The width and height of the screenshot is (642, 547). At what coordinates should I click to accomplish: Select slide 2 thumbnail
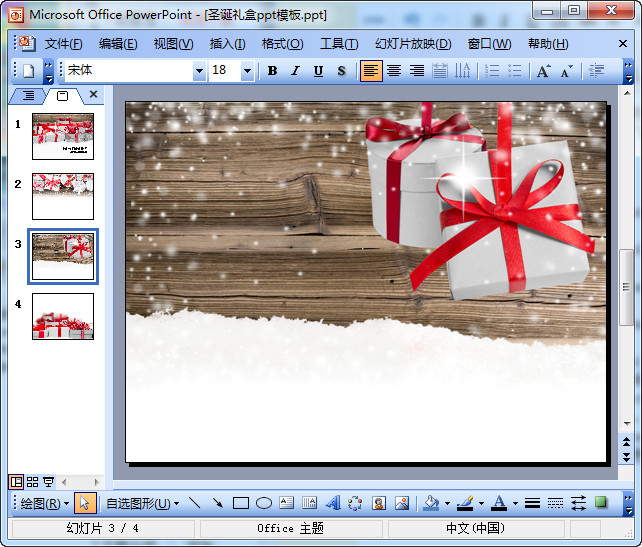(63, 196)
